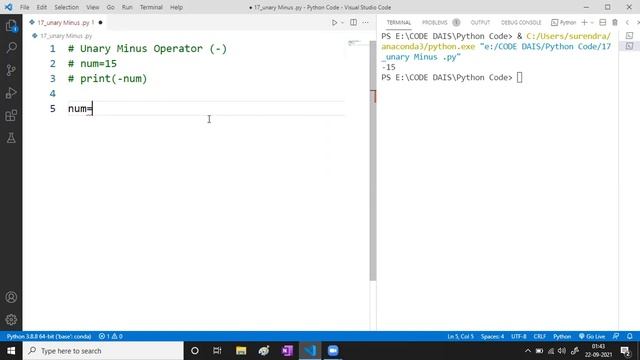The image size is (640, 360).
Task: Click the feedback icon in status bar
Action: coord(616,336)
